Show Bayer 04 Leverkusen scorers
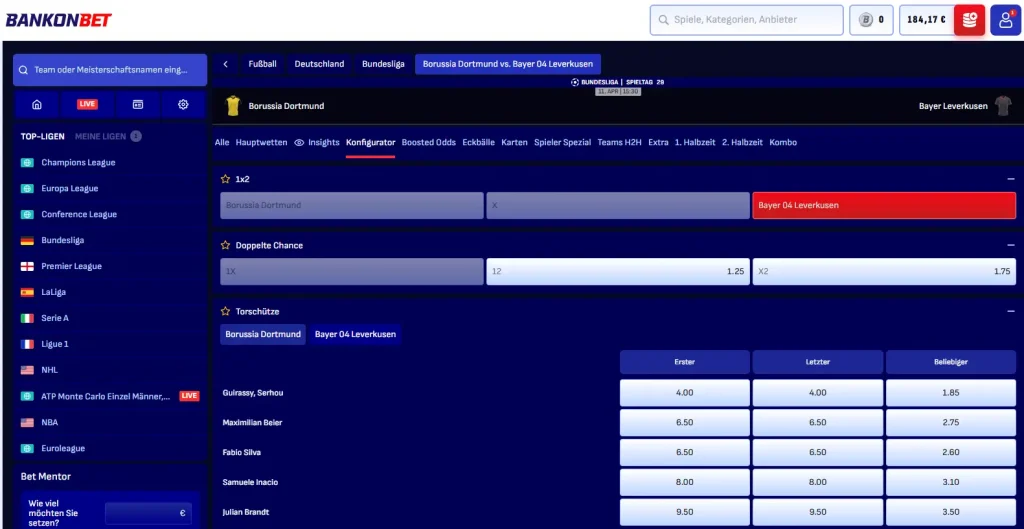The width and height of the screenshot is (1024, 529). click(355, 334)
